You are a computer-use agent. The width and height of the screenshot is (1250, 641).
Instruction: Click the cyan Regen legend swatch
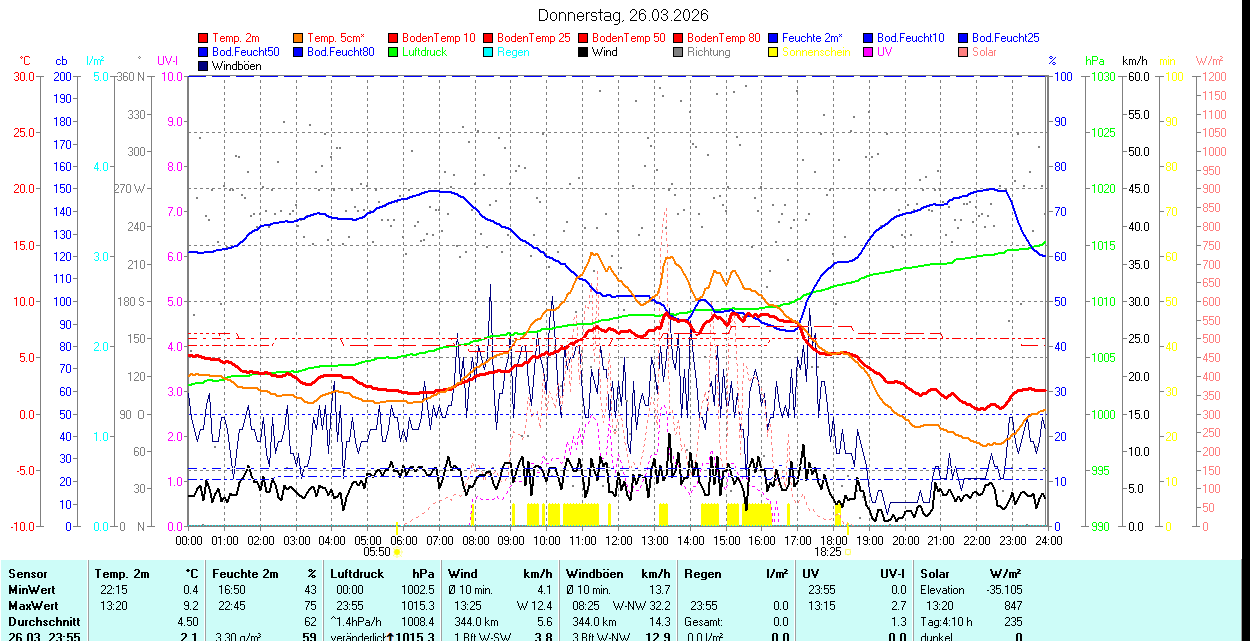[488, 52]
